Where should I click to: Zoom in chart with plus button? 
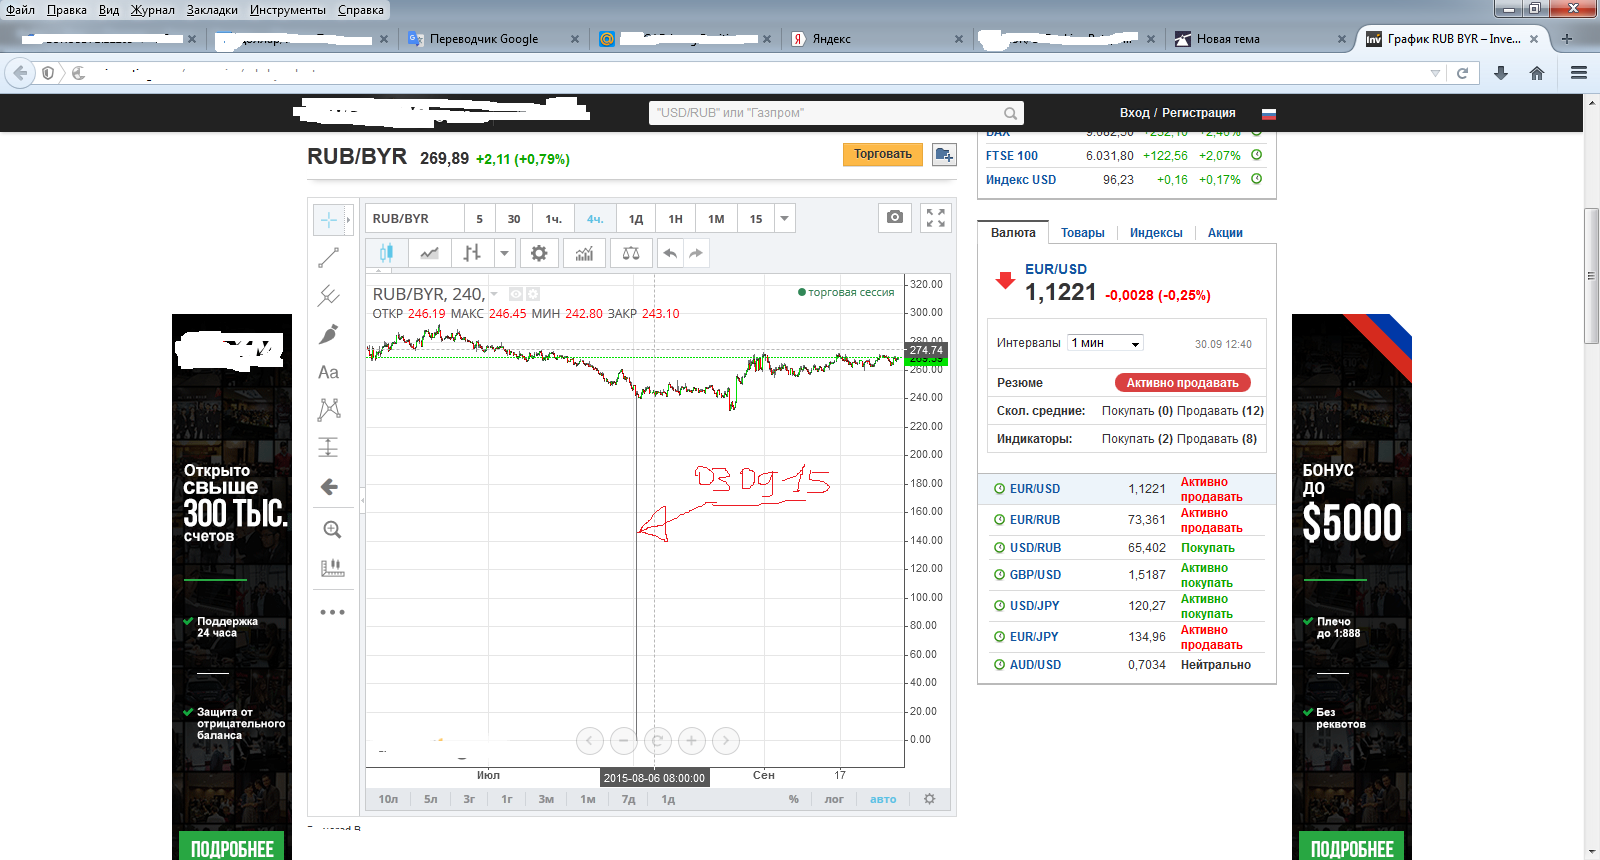[691, 741]
